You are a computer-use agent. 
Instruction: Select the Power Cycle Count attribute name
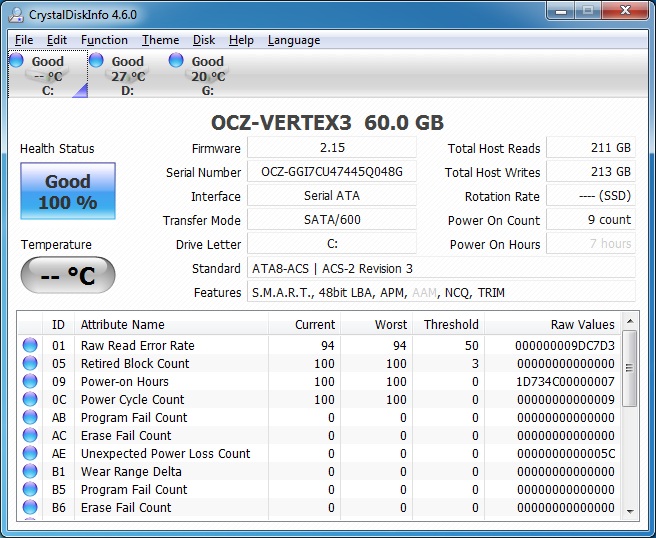pos(132,400)
